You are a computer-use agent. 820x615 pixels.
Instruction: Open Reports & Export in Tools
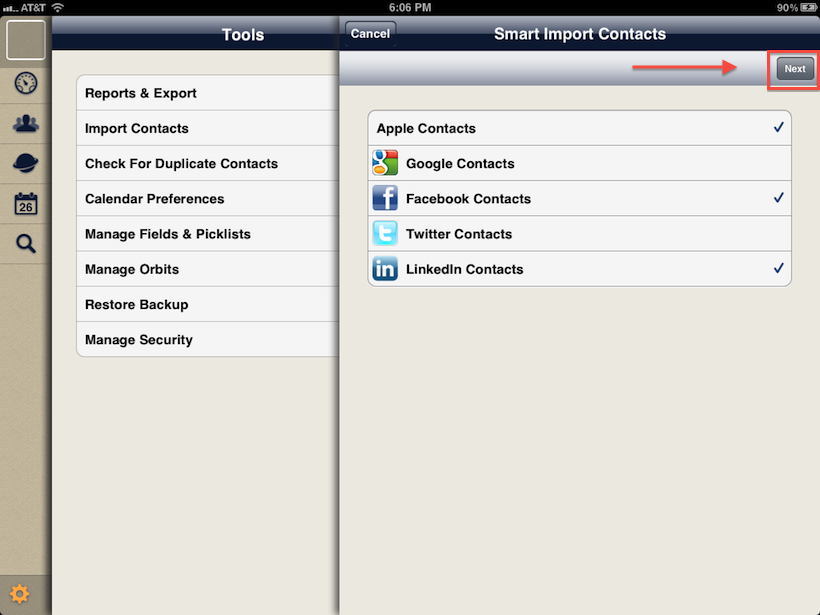(x=141, y=93)
